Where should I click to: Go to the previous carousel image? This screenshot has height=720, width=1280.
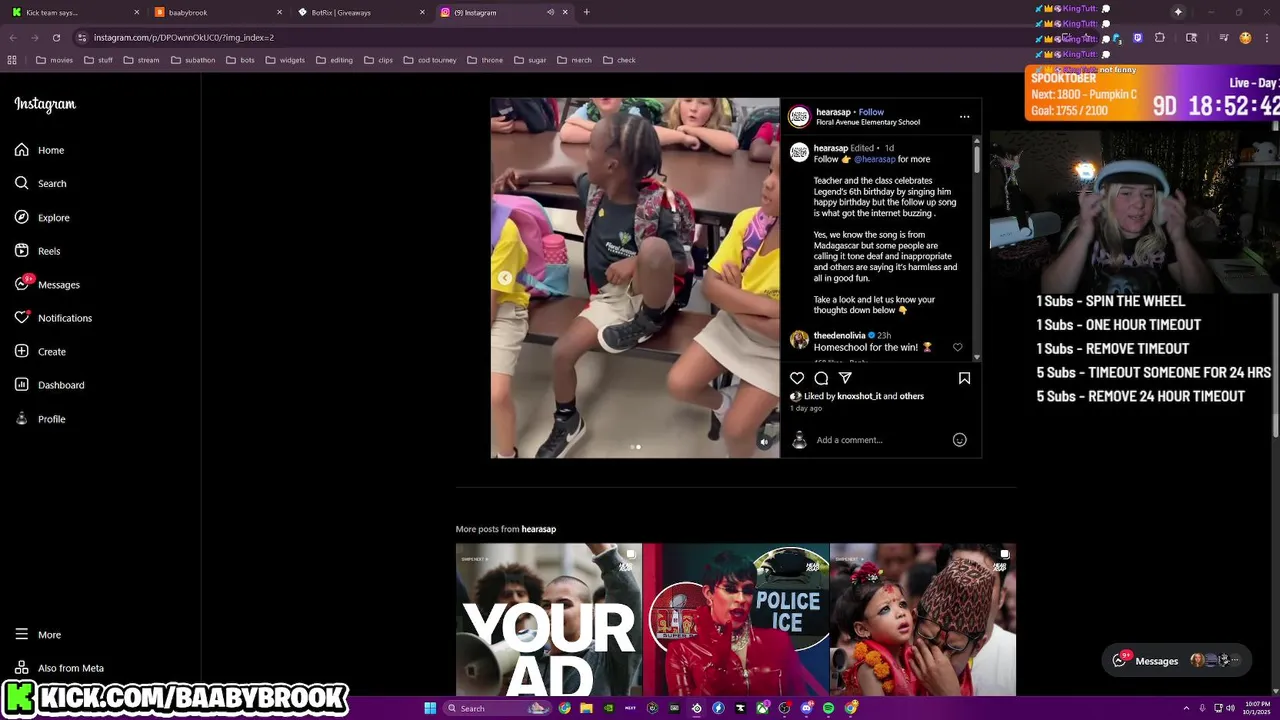[x=505, y=278]
